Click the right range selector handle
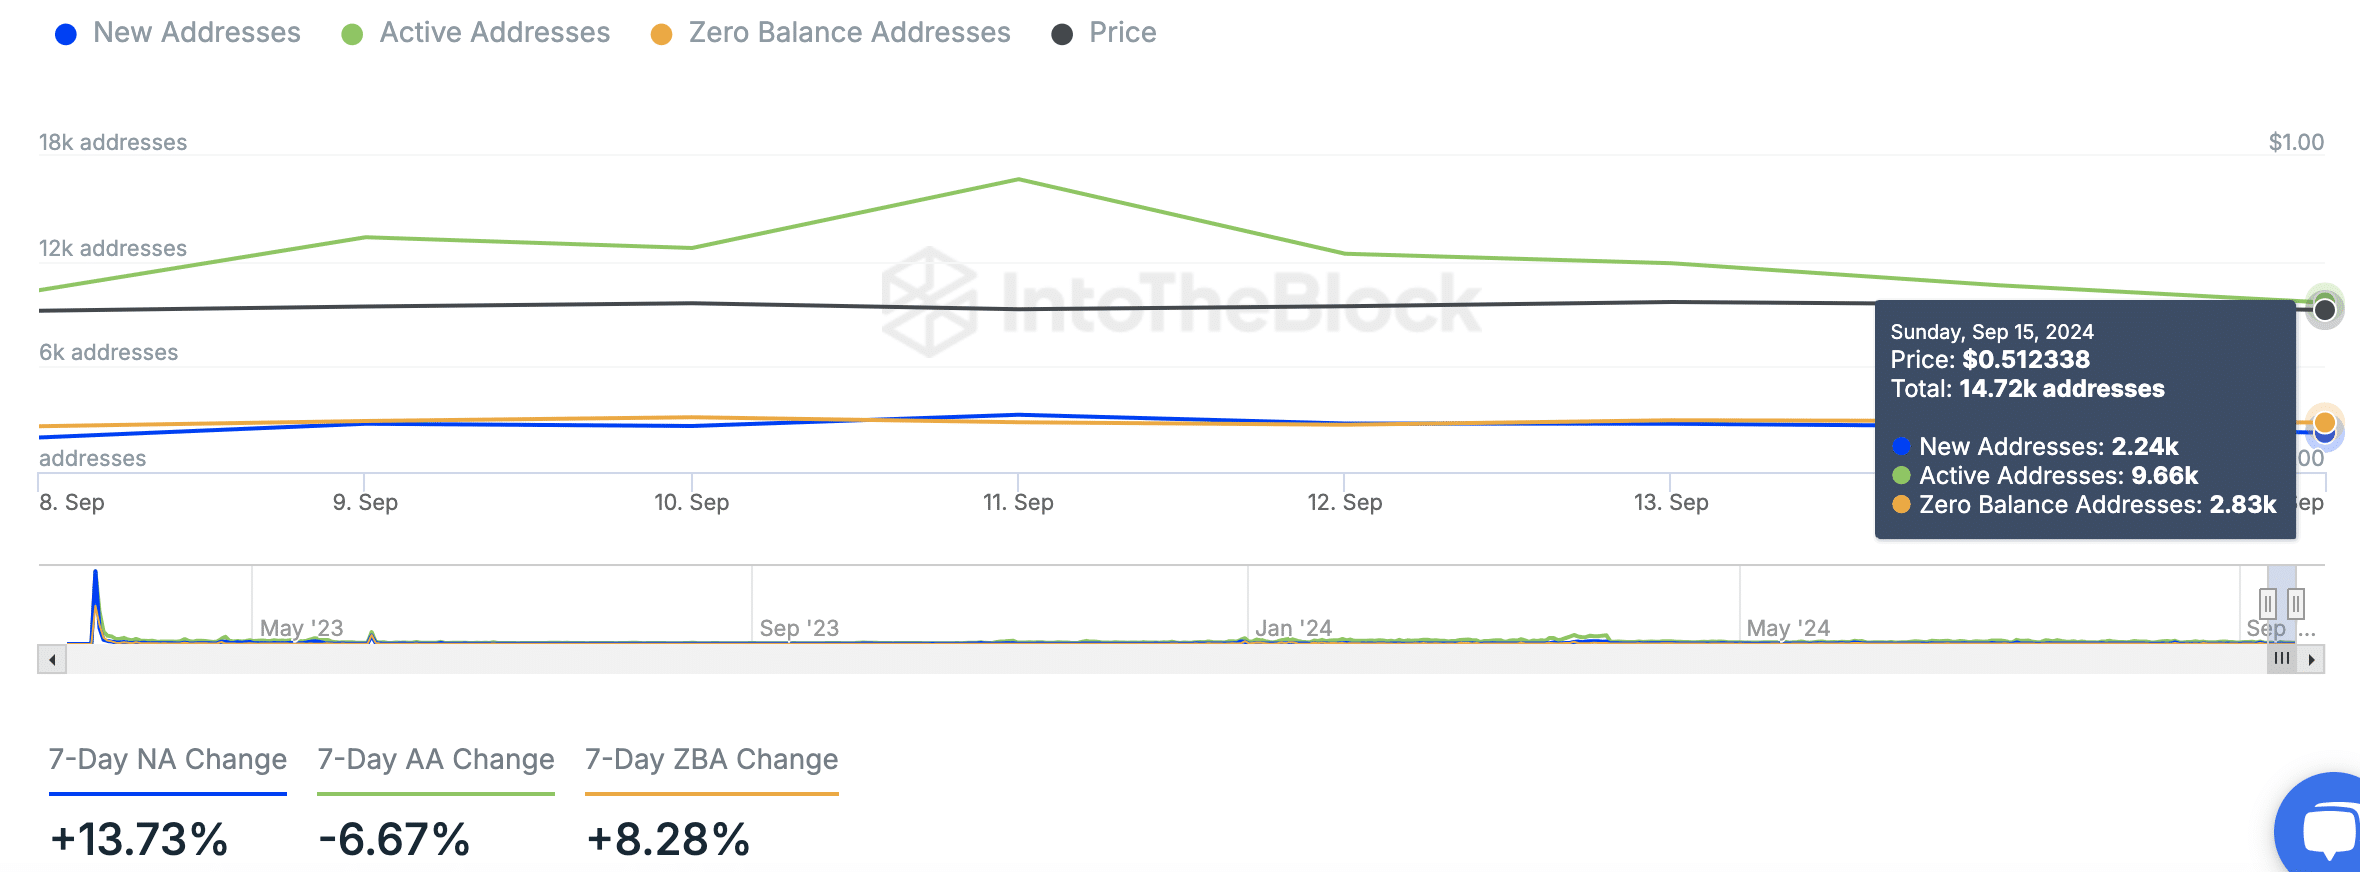This screenshot has width=2360, height=872. click(x=2296, y=603)
